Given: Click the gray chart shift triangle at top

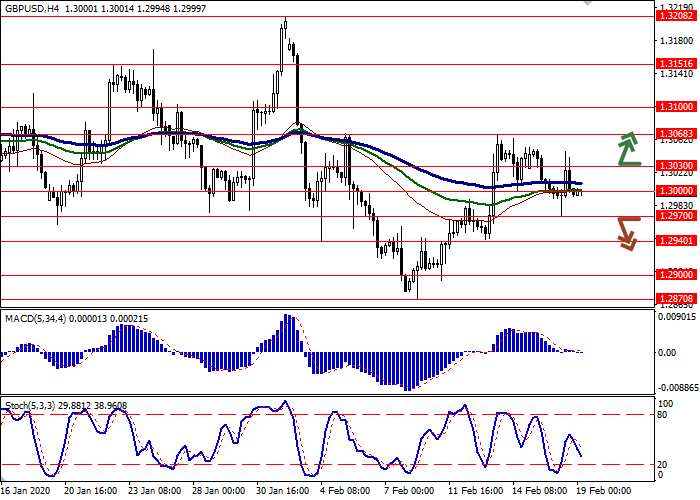Looking at the screenshot, I should click(584, 4).
